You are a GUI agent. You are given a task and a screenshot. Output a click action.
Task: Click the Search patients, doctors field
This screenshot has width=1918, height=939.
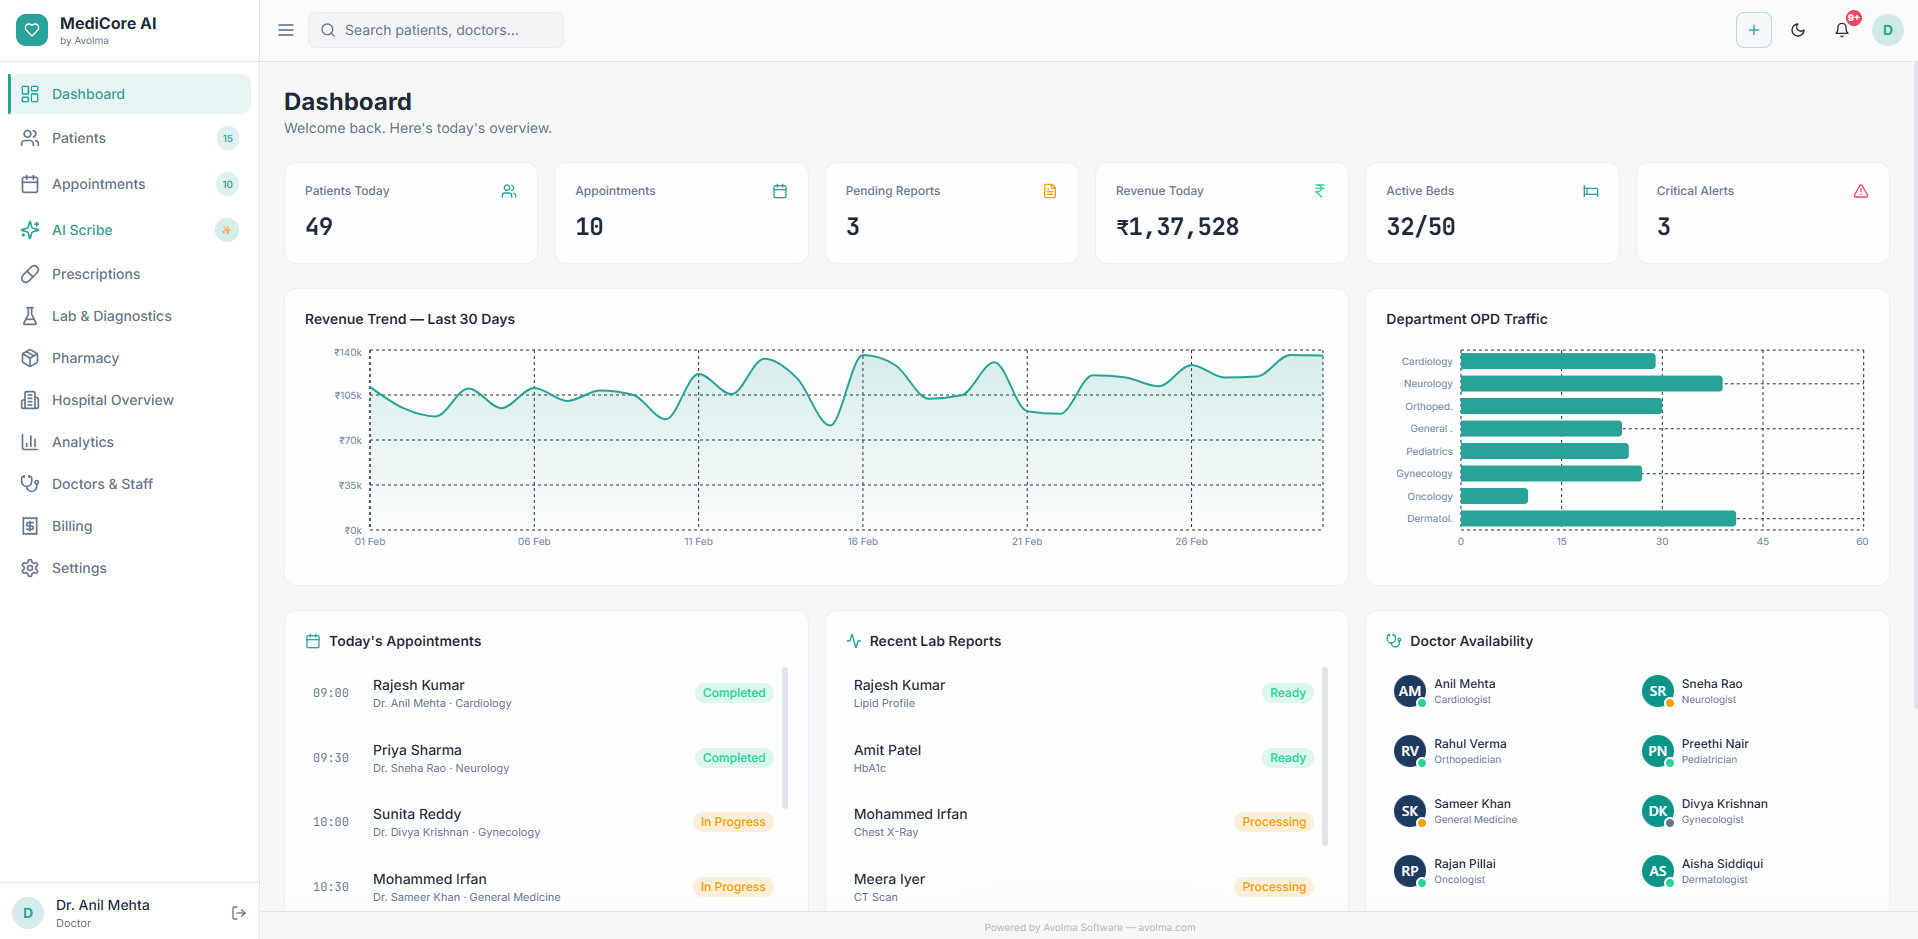coord(436,30)
